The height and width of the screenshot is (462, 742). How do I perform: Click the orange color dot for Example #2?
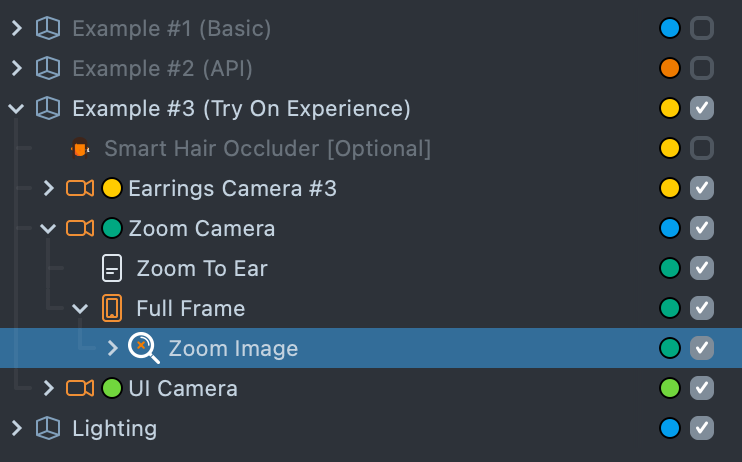click(670, 68)
